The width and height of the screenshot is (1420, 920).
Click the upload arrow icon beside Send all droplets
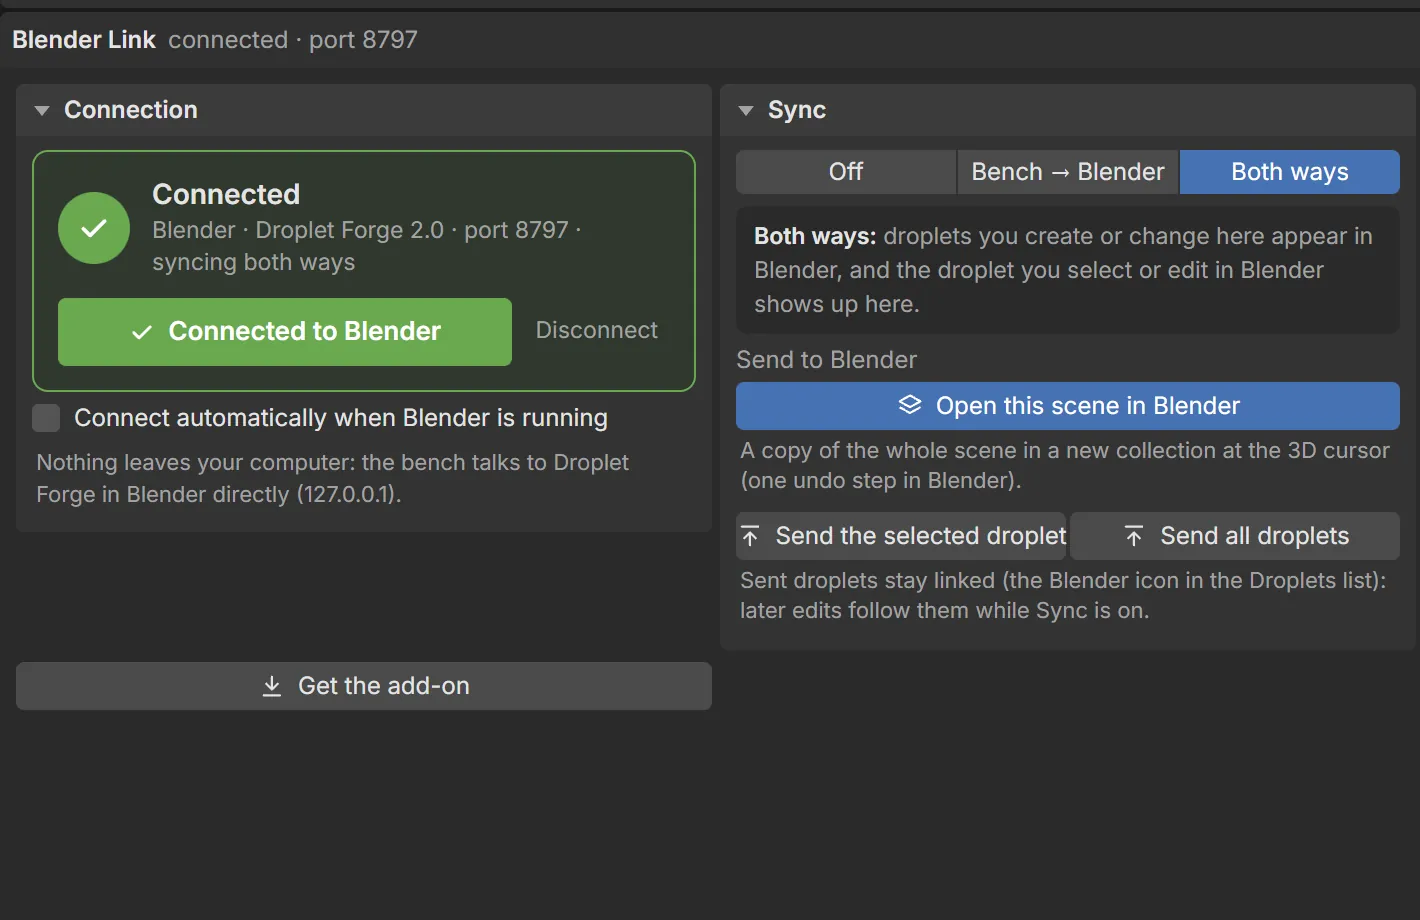click(x=1134, y=536)
